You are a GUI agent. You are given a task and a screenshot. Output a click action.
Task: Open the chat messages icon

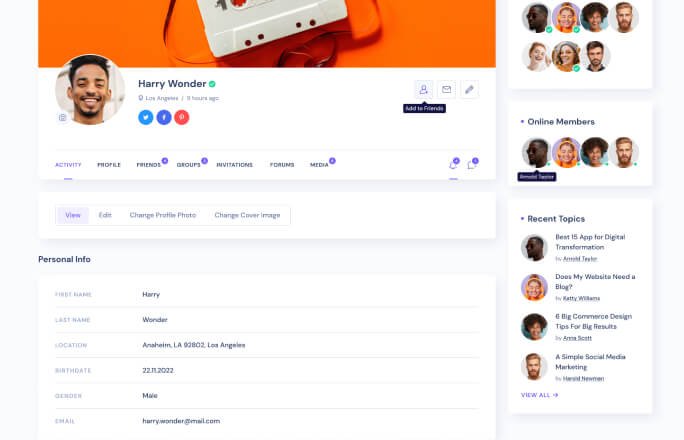click(472, 165)
